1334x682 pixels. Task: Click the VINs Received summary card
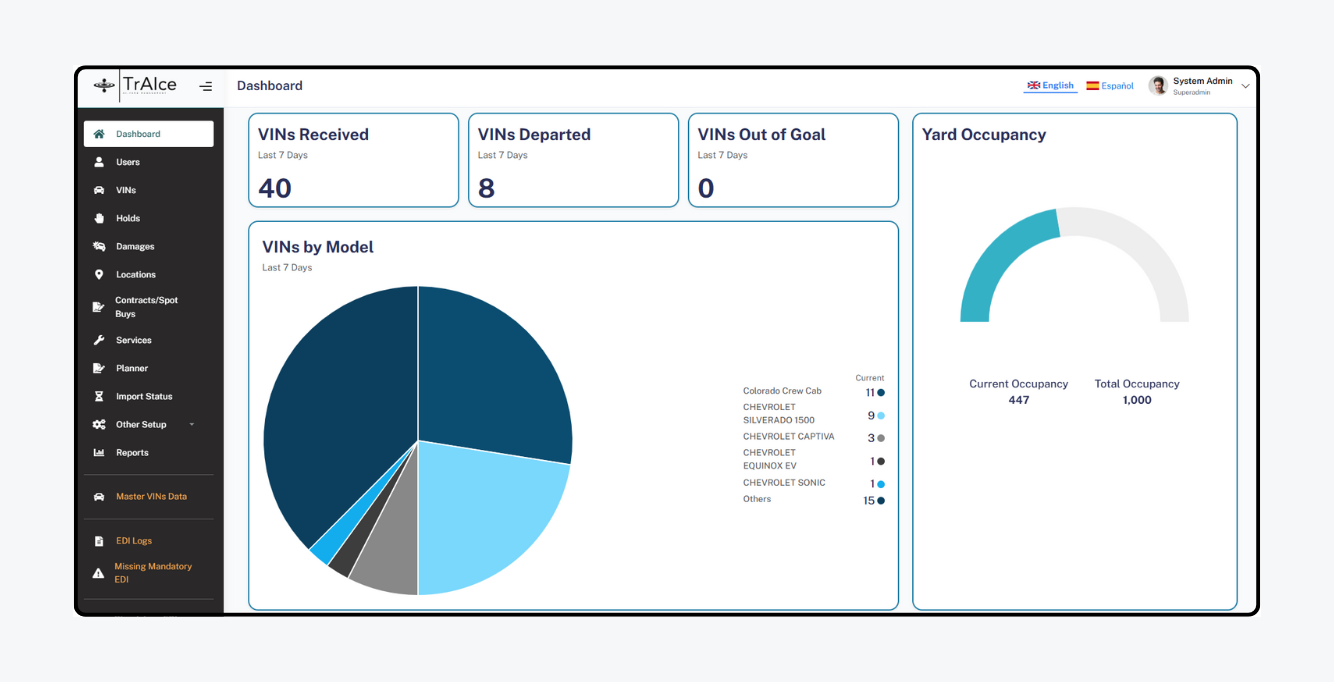(353, 160)
